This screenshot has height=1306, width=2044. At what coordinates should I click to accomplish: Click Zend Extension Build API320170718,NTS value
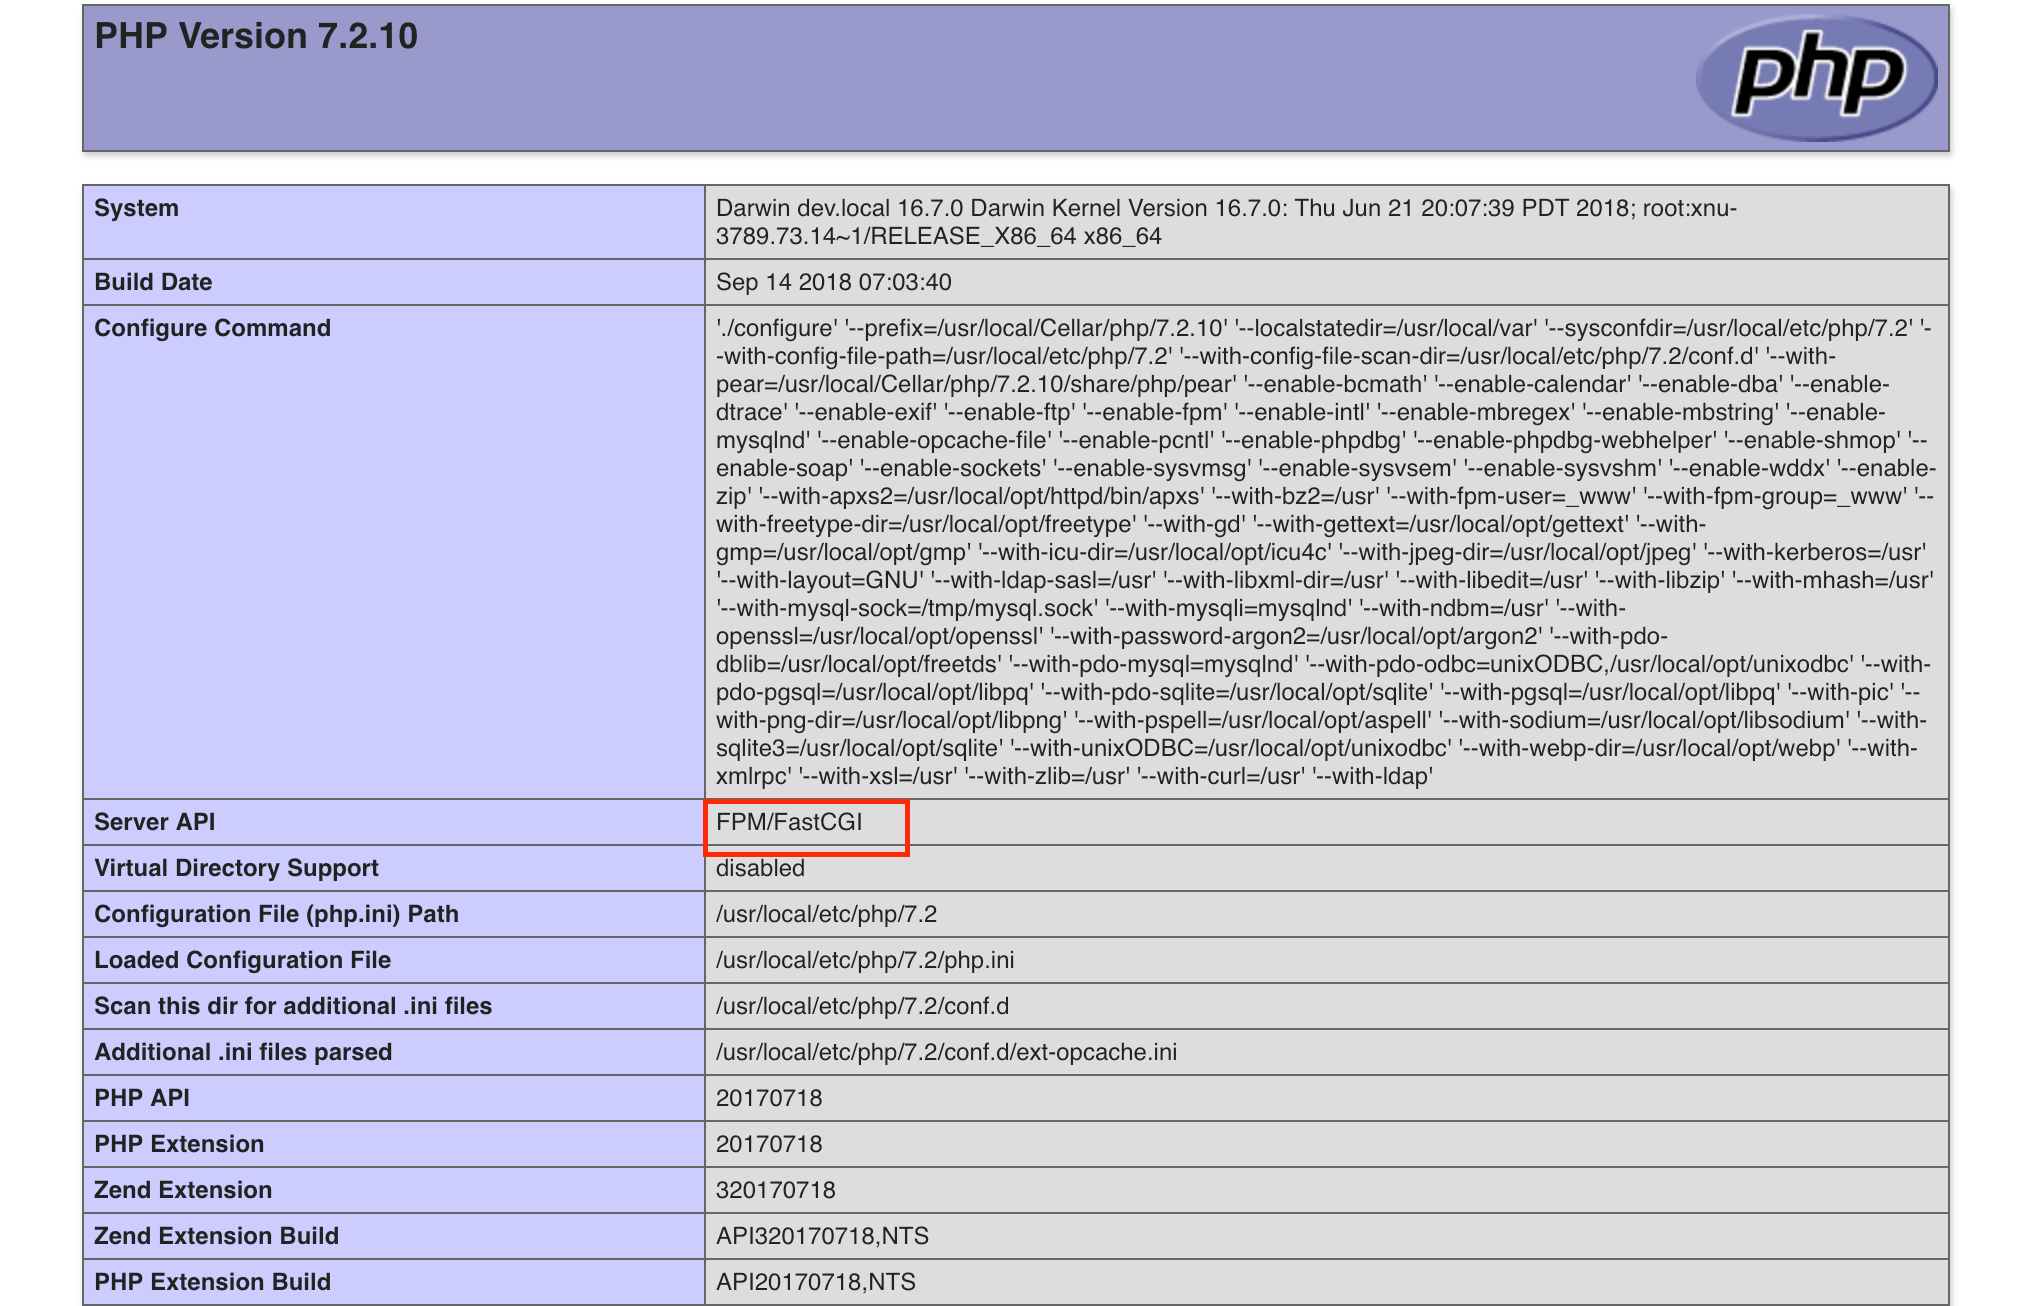(822, 1236)
